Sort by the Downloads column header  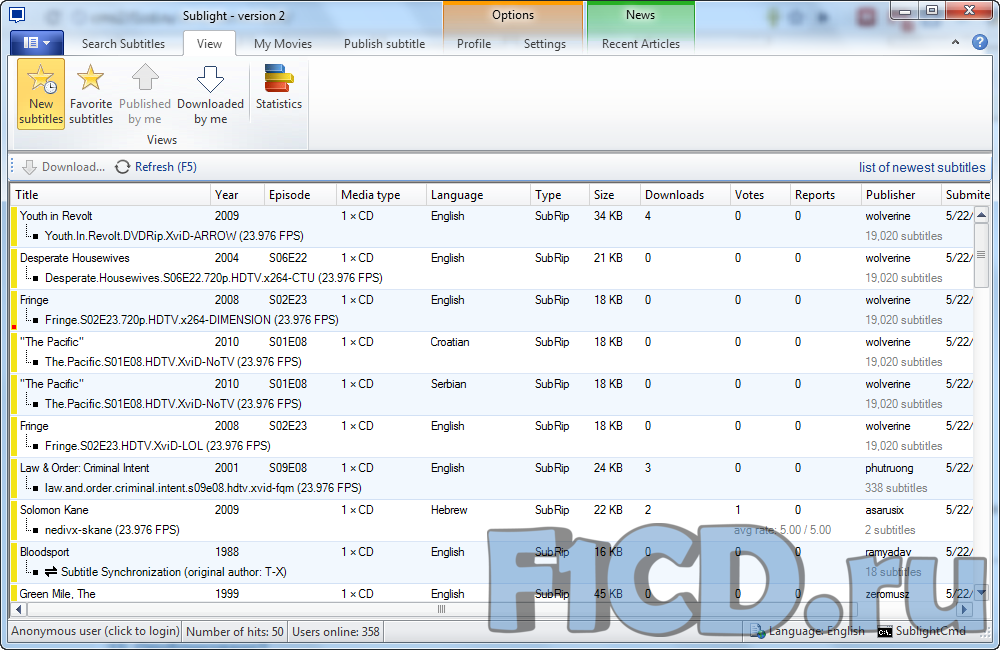[x=685, y=195]
